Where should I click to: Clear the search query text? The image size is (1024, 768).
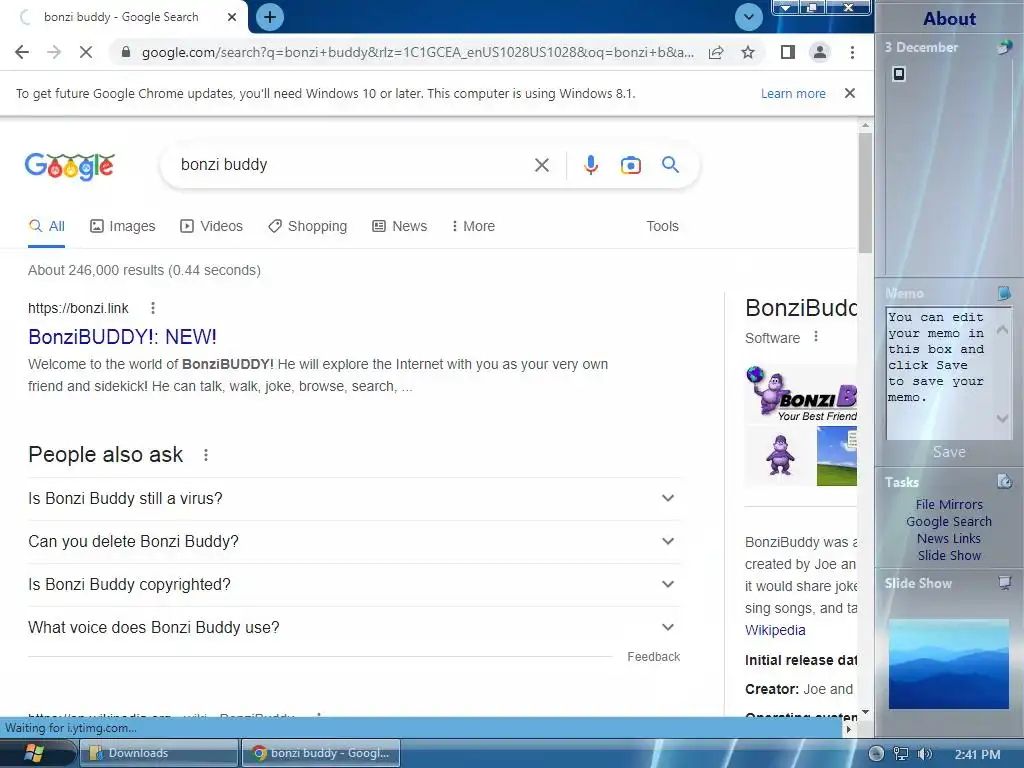coord(541,165)
